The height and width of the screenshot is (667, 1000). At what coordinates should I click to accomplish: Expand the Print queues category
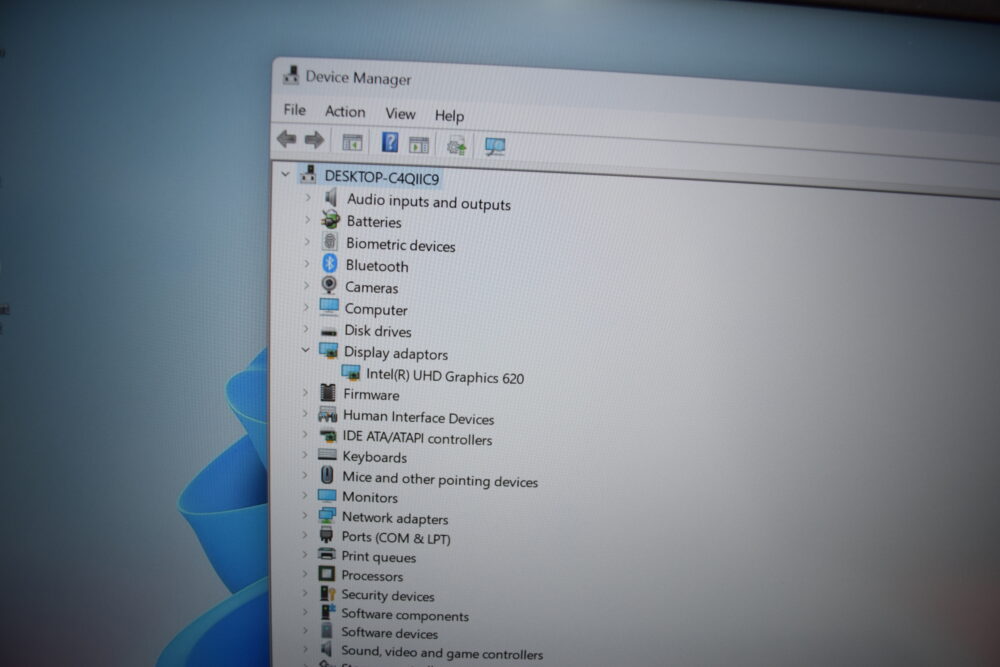(x=304, y=554)
